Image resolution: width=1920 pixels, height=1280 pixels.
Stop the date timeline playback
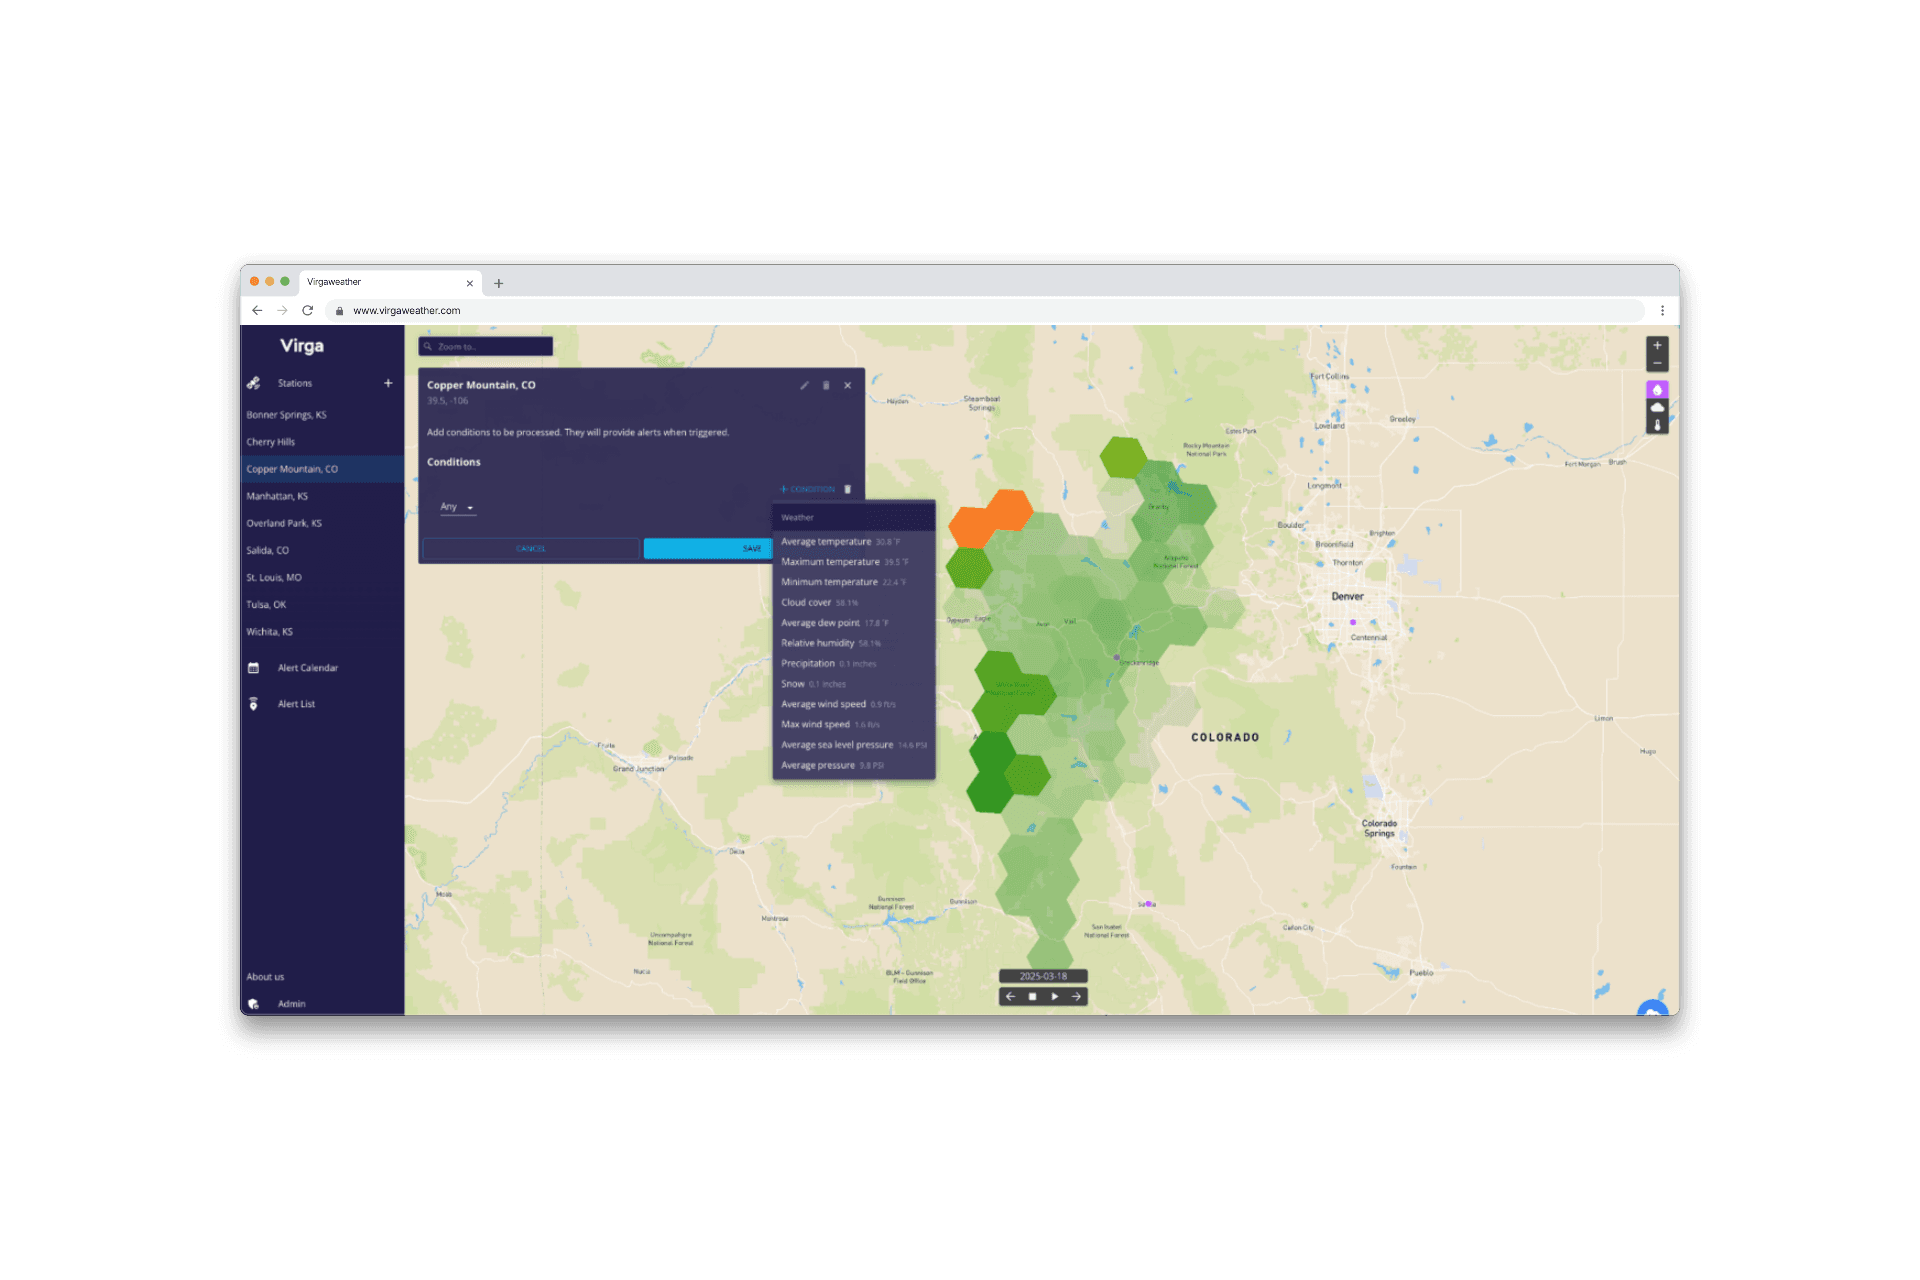pyautogui.click(x=1032, y=997)
